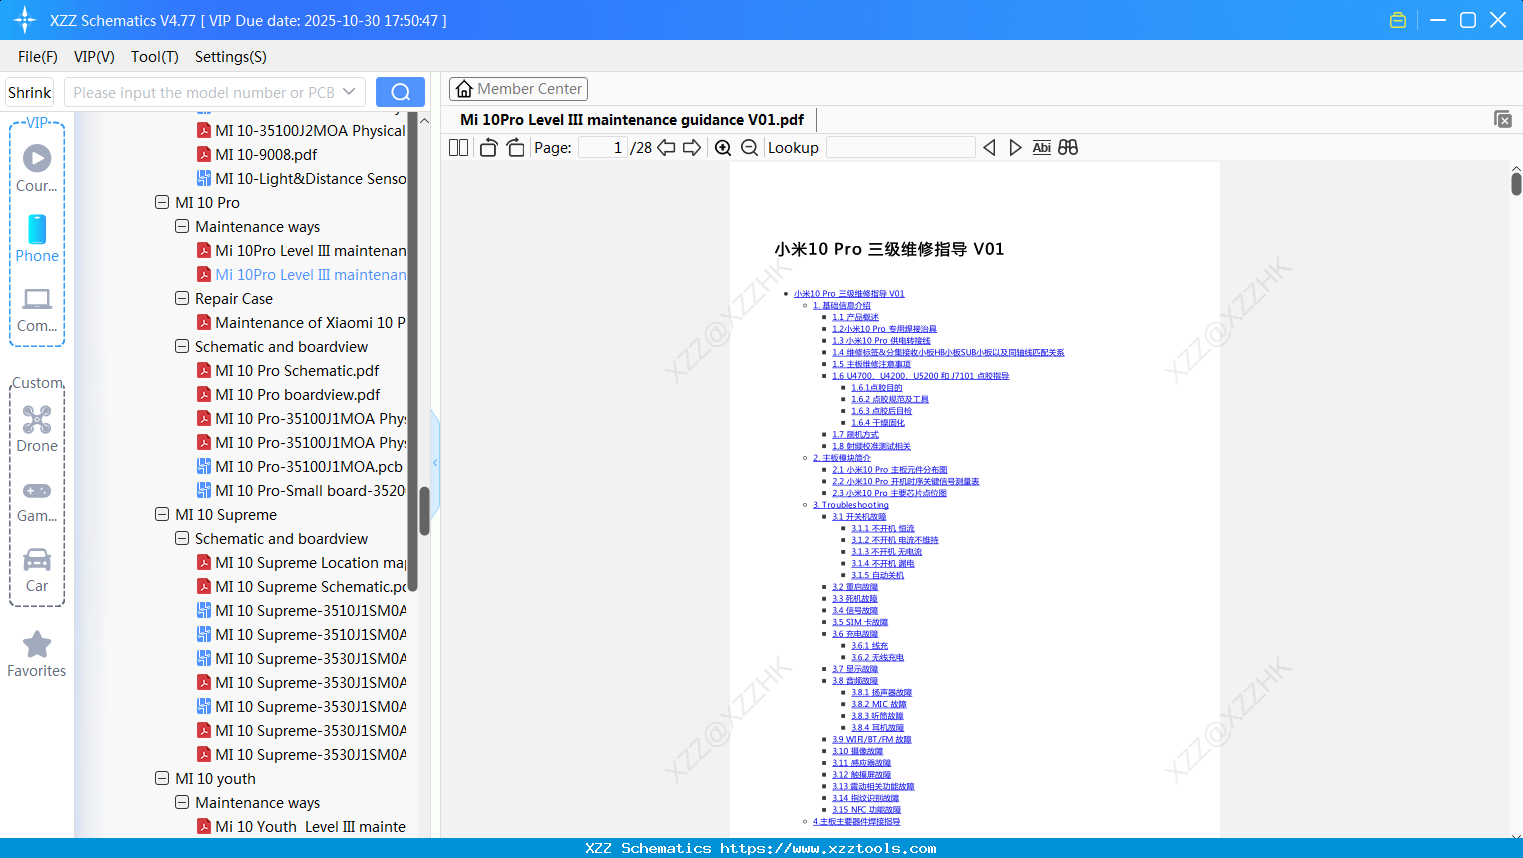Click the briefcase icon in title bar
This screenshot has height=858, width=1523.
tap(1397, 19)
